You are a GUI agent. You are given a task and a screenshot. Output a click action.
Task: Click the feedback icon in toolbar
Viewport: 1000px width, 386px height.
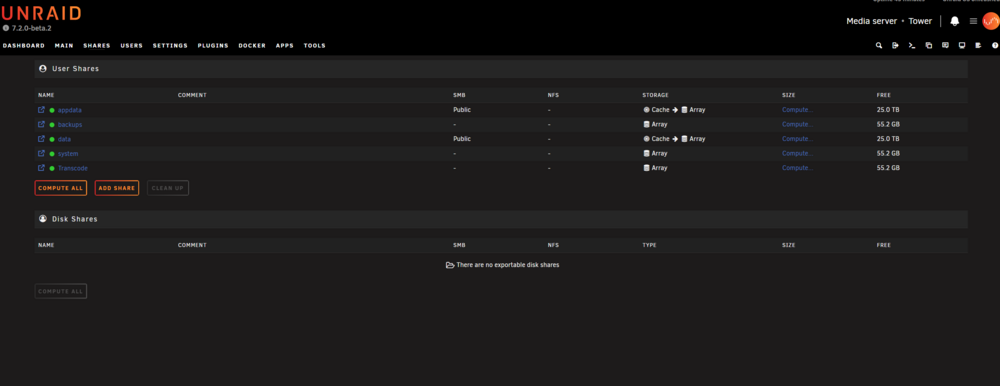tap(945, 45)
